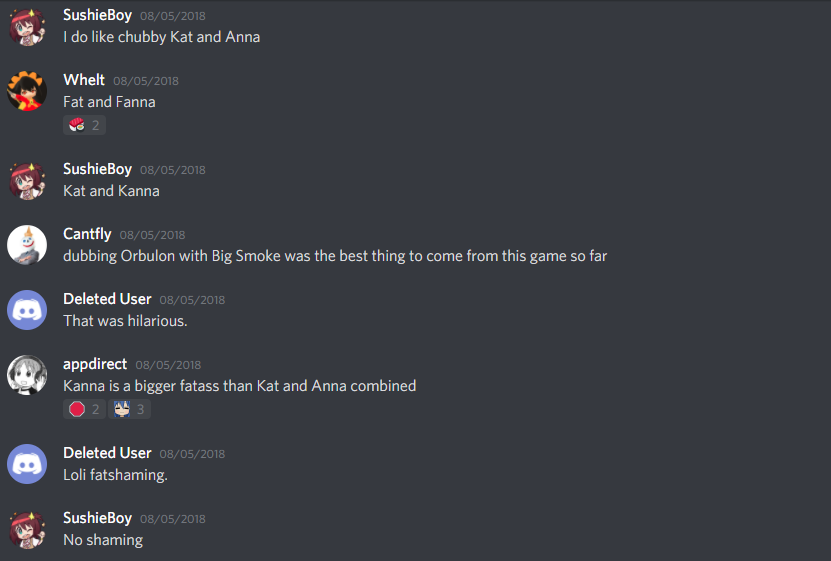Toggle the red stop-sign reaction on appdirect's message

click(84, 409)
